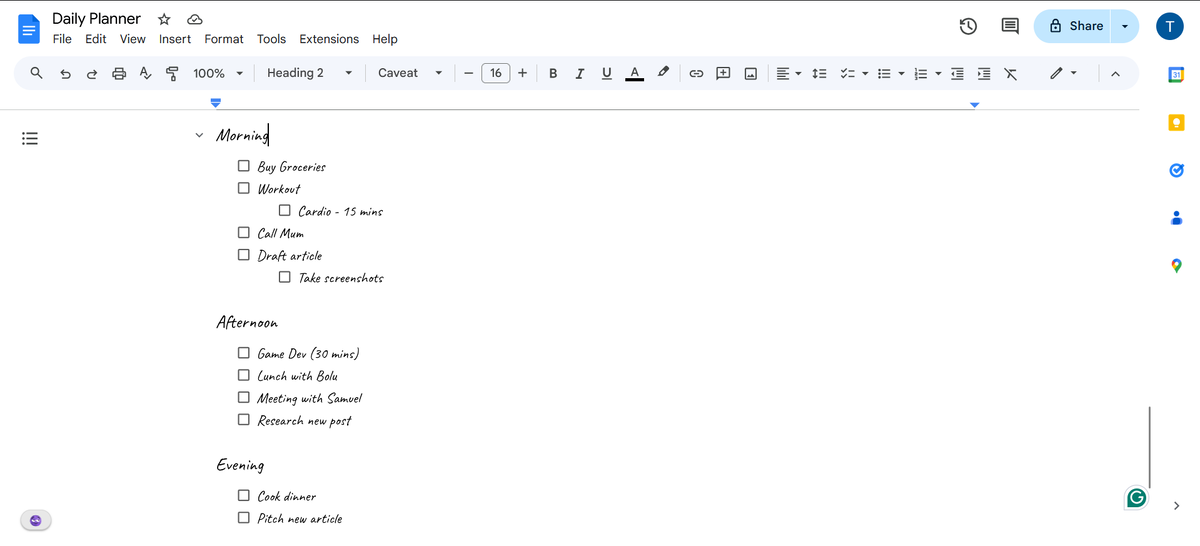Open Google Keep side panel
1200x546 pixels.
point(1176,122)
